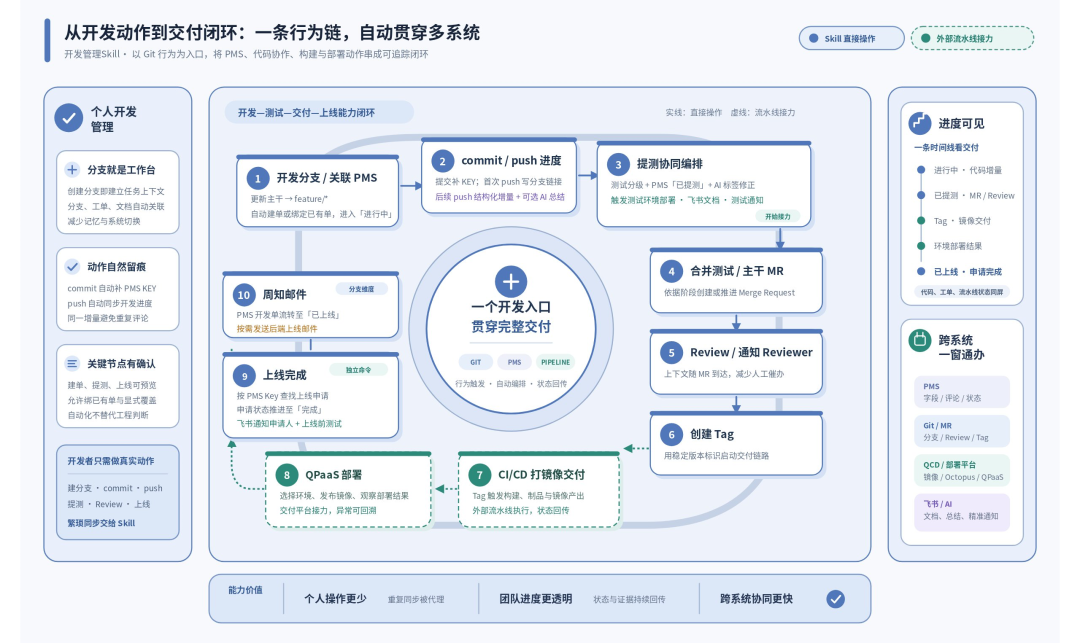Open the Git / MR system card
1080x643 pixels.
pyautogui.click(x=962, y=431)
